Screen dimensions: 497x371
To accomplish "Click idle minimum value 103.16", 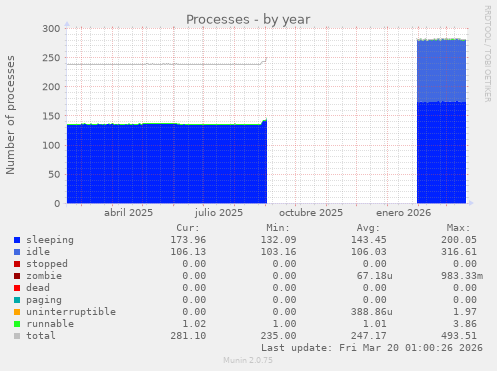I will [x=279, y=252].
